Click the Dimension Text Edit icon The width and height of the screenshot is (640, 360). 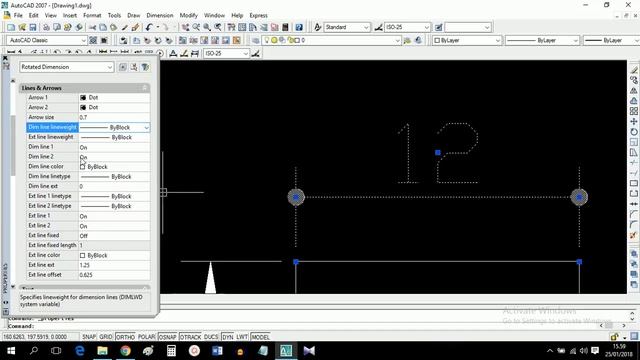184,53
